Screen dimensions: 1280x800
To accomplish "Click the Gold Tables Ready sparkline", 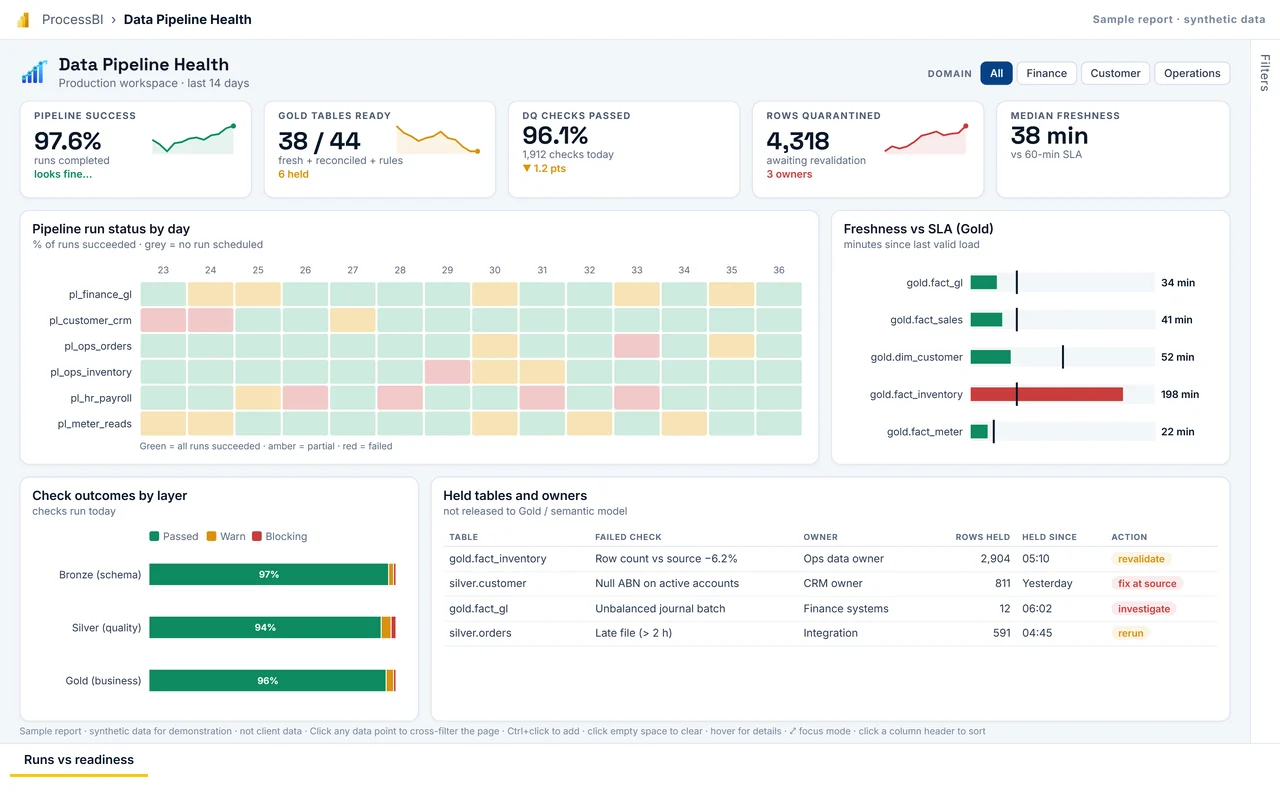I will pos(438,140).
